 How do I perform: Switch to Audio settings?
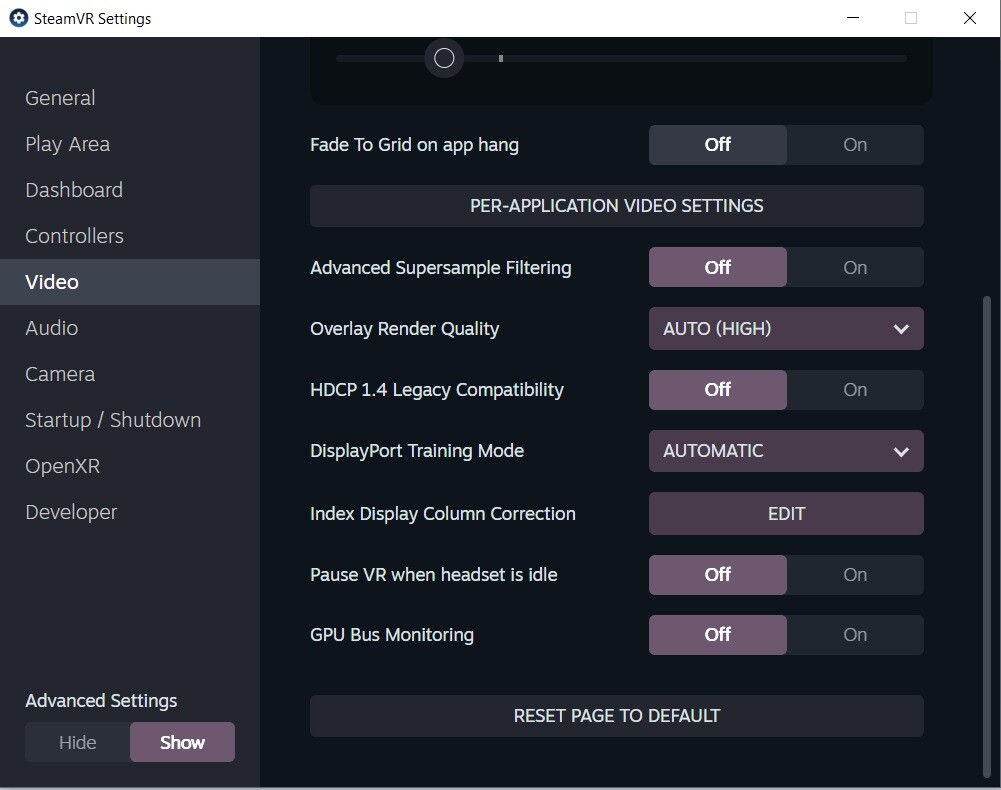[x=130, y=328]
